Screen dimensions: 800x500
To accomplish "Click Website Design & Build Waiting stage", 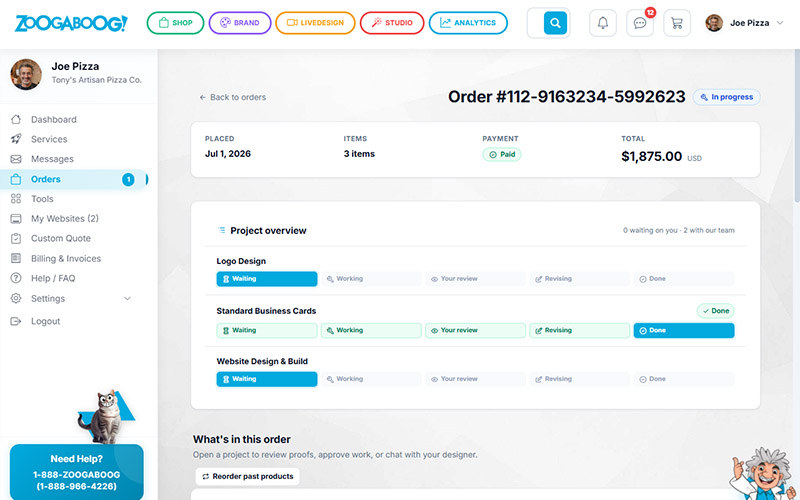I will click(267, 379).
